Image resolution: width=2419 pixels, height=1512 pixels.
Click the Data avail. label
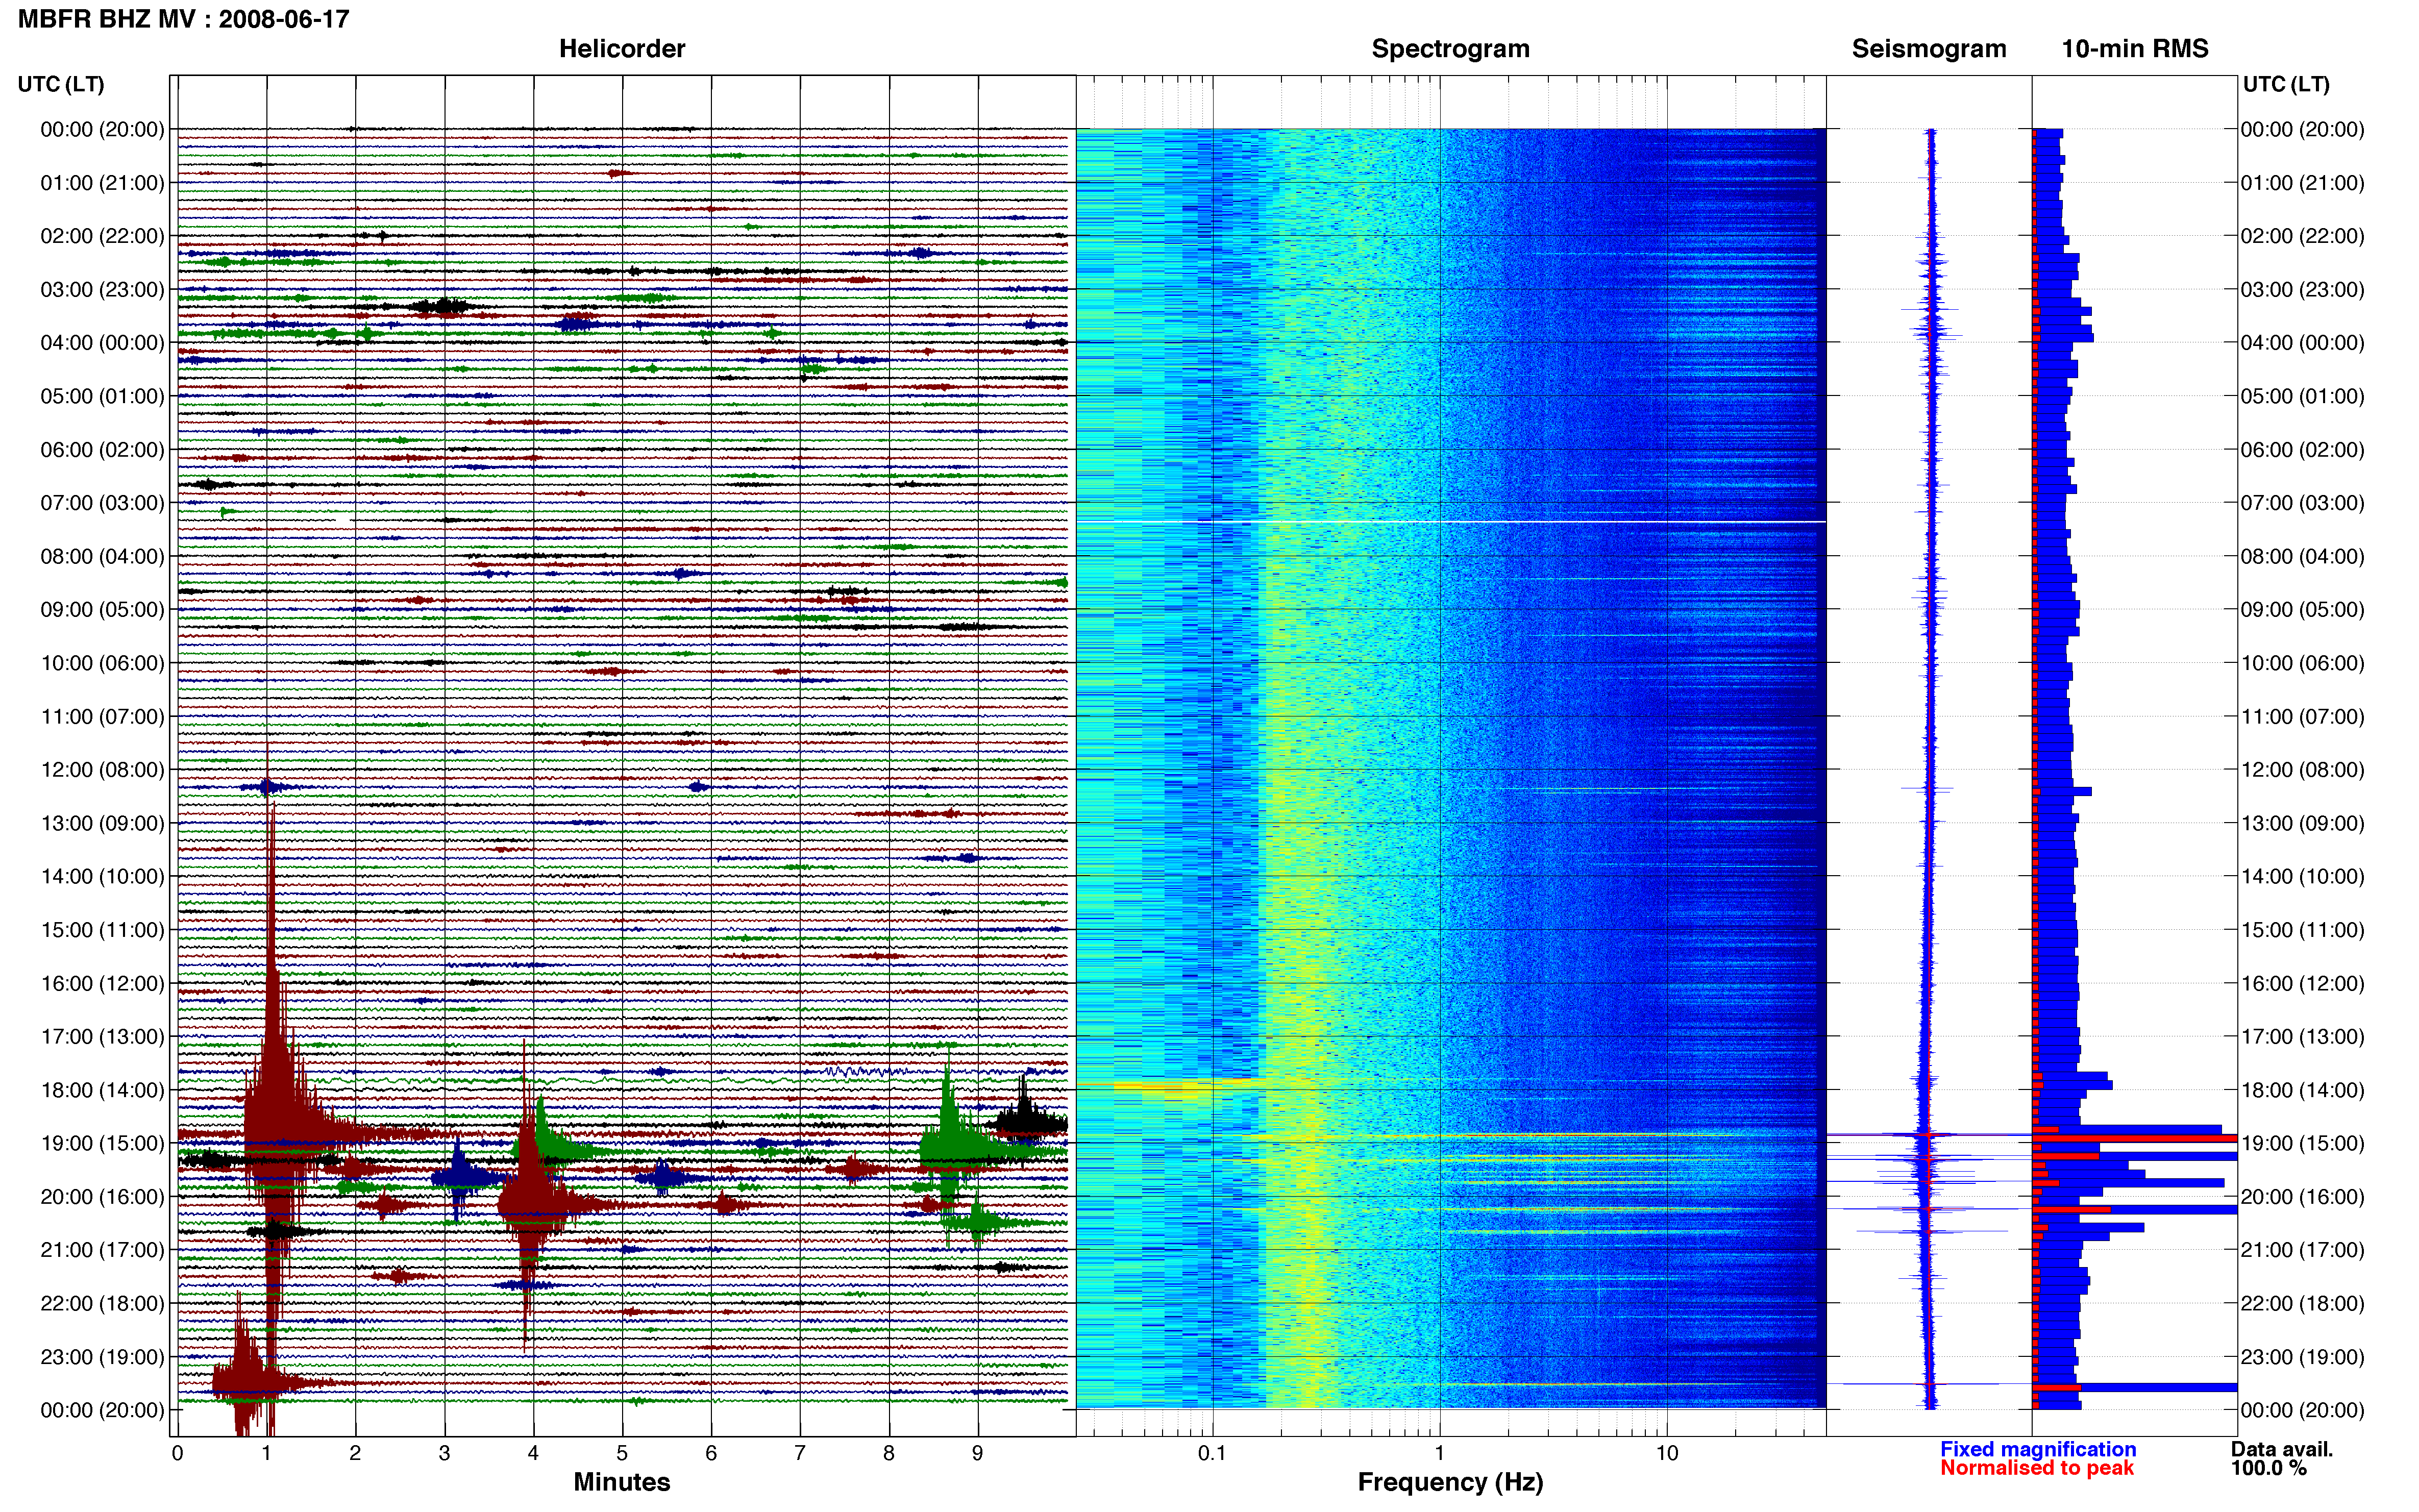coord(2282,1449)
